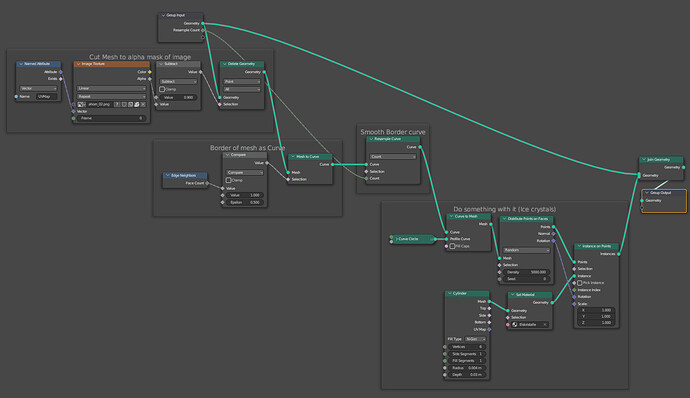Image resolution: width=690 pixels, height=398 pixels.
Task: Click the Geometry input socket on Group Output
Action: point(642,201)
